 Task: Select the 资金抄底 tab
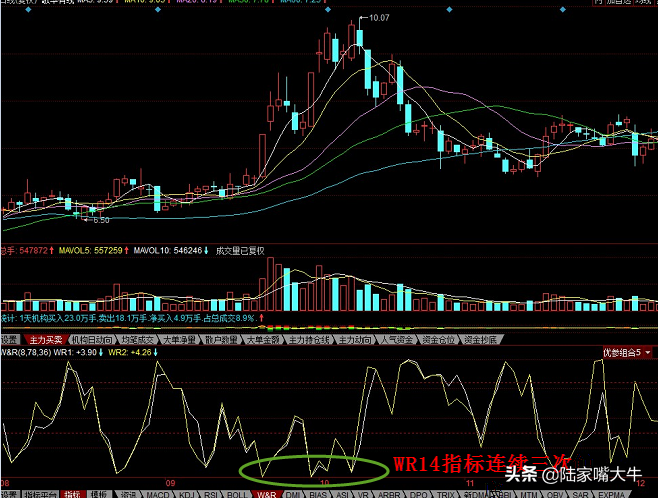(480, 339)
